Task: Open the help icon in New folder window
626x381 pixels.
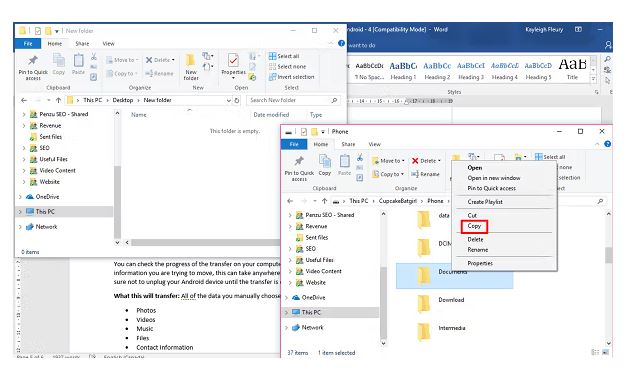Action: (x=341, y=43)
